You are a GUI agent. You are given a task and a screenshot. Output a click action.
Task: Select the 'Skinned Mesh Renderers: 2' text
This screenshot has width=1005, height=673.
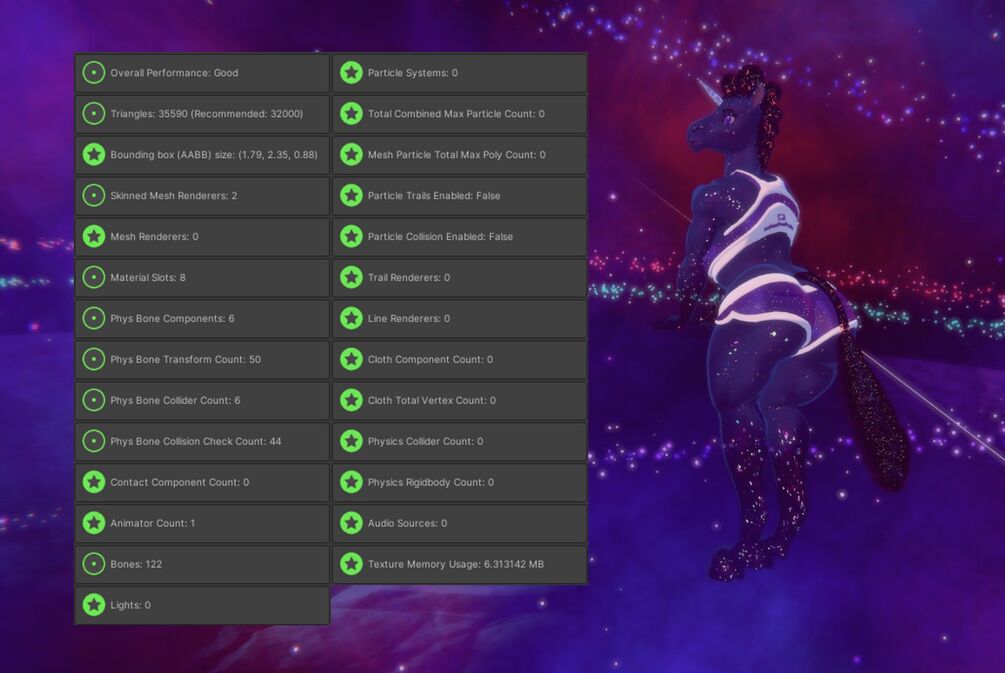pyautogui.click(x=174, y=195)
